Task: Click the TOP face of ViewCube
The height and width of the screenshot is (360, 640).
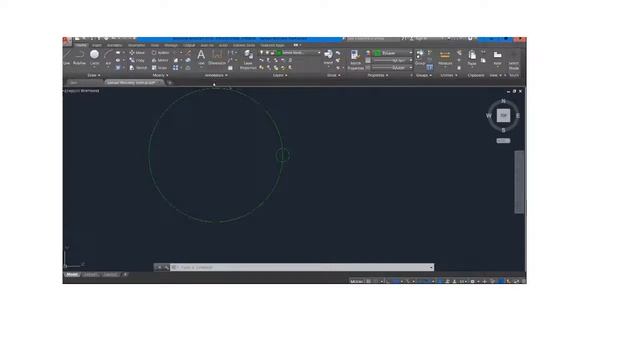Action: pos(503,116)
